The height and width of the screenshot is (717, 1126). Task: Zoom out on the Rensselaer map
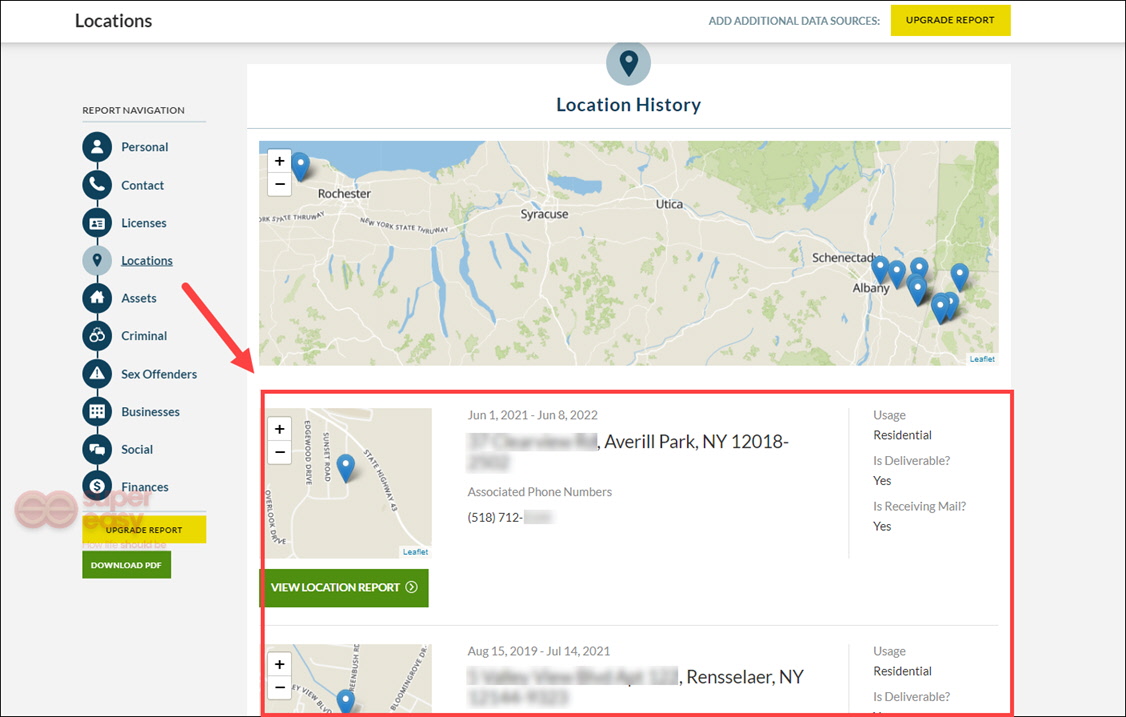279,688
